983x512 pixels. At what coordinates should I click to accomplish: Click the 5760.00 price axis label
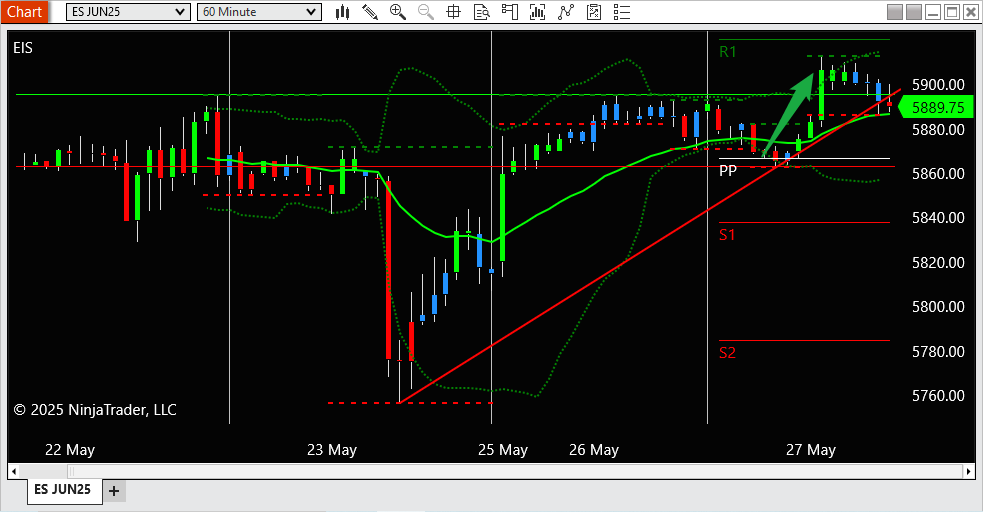938,395
